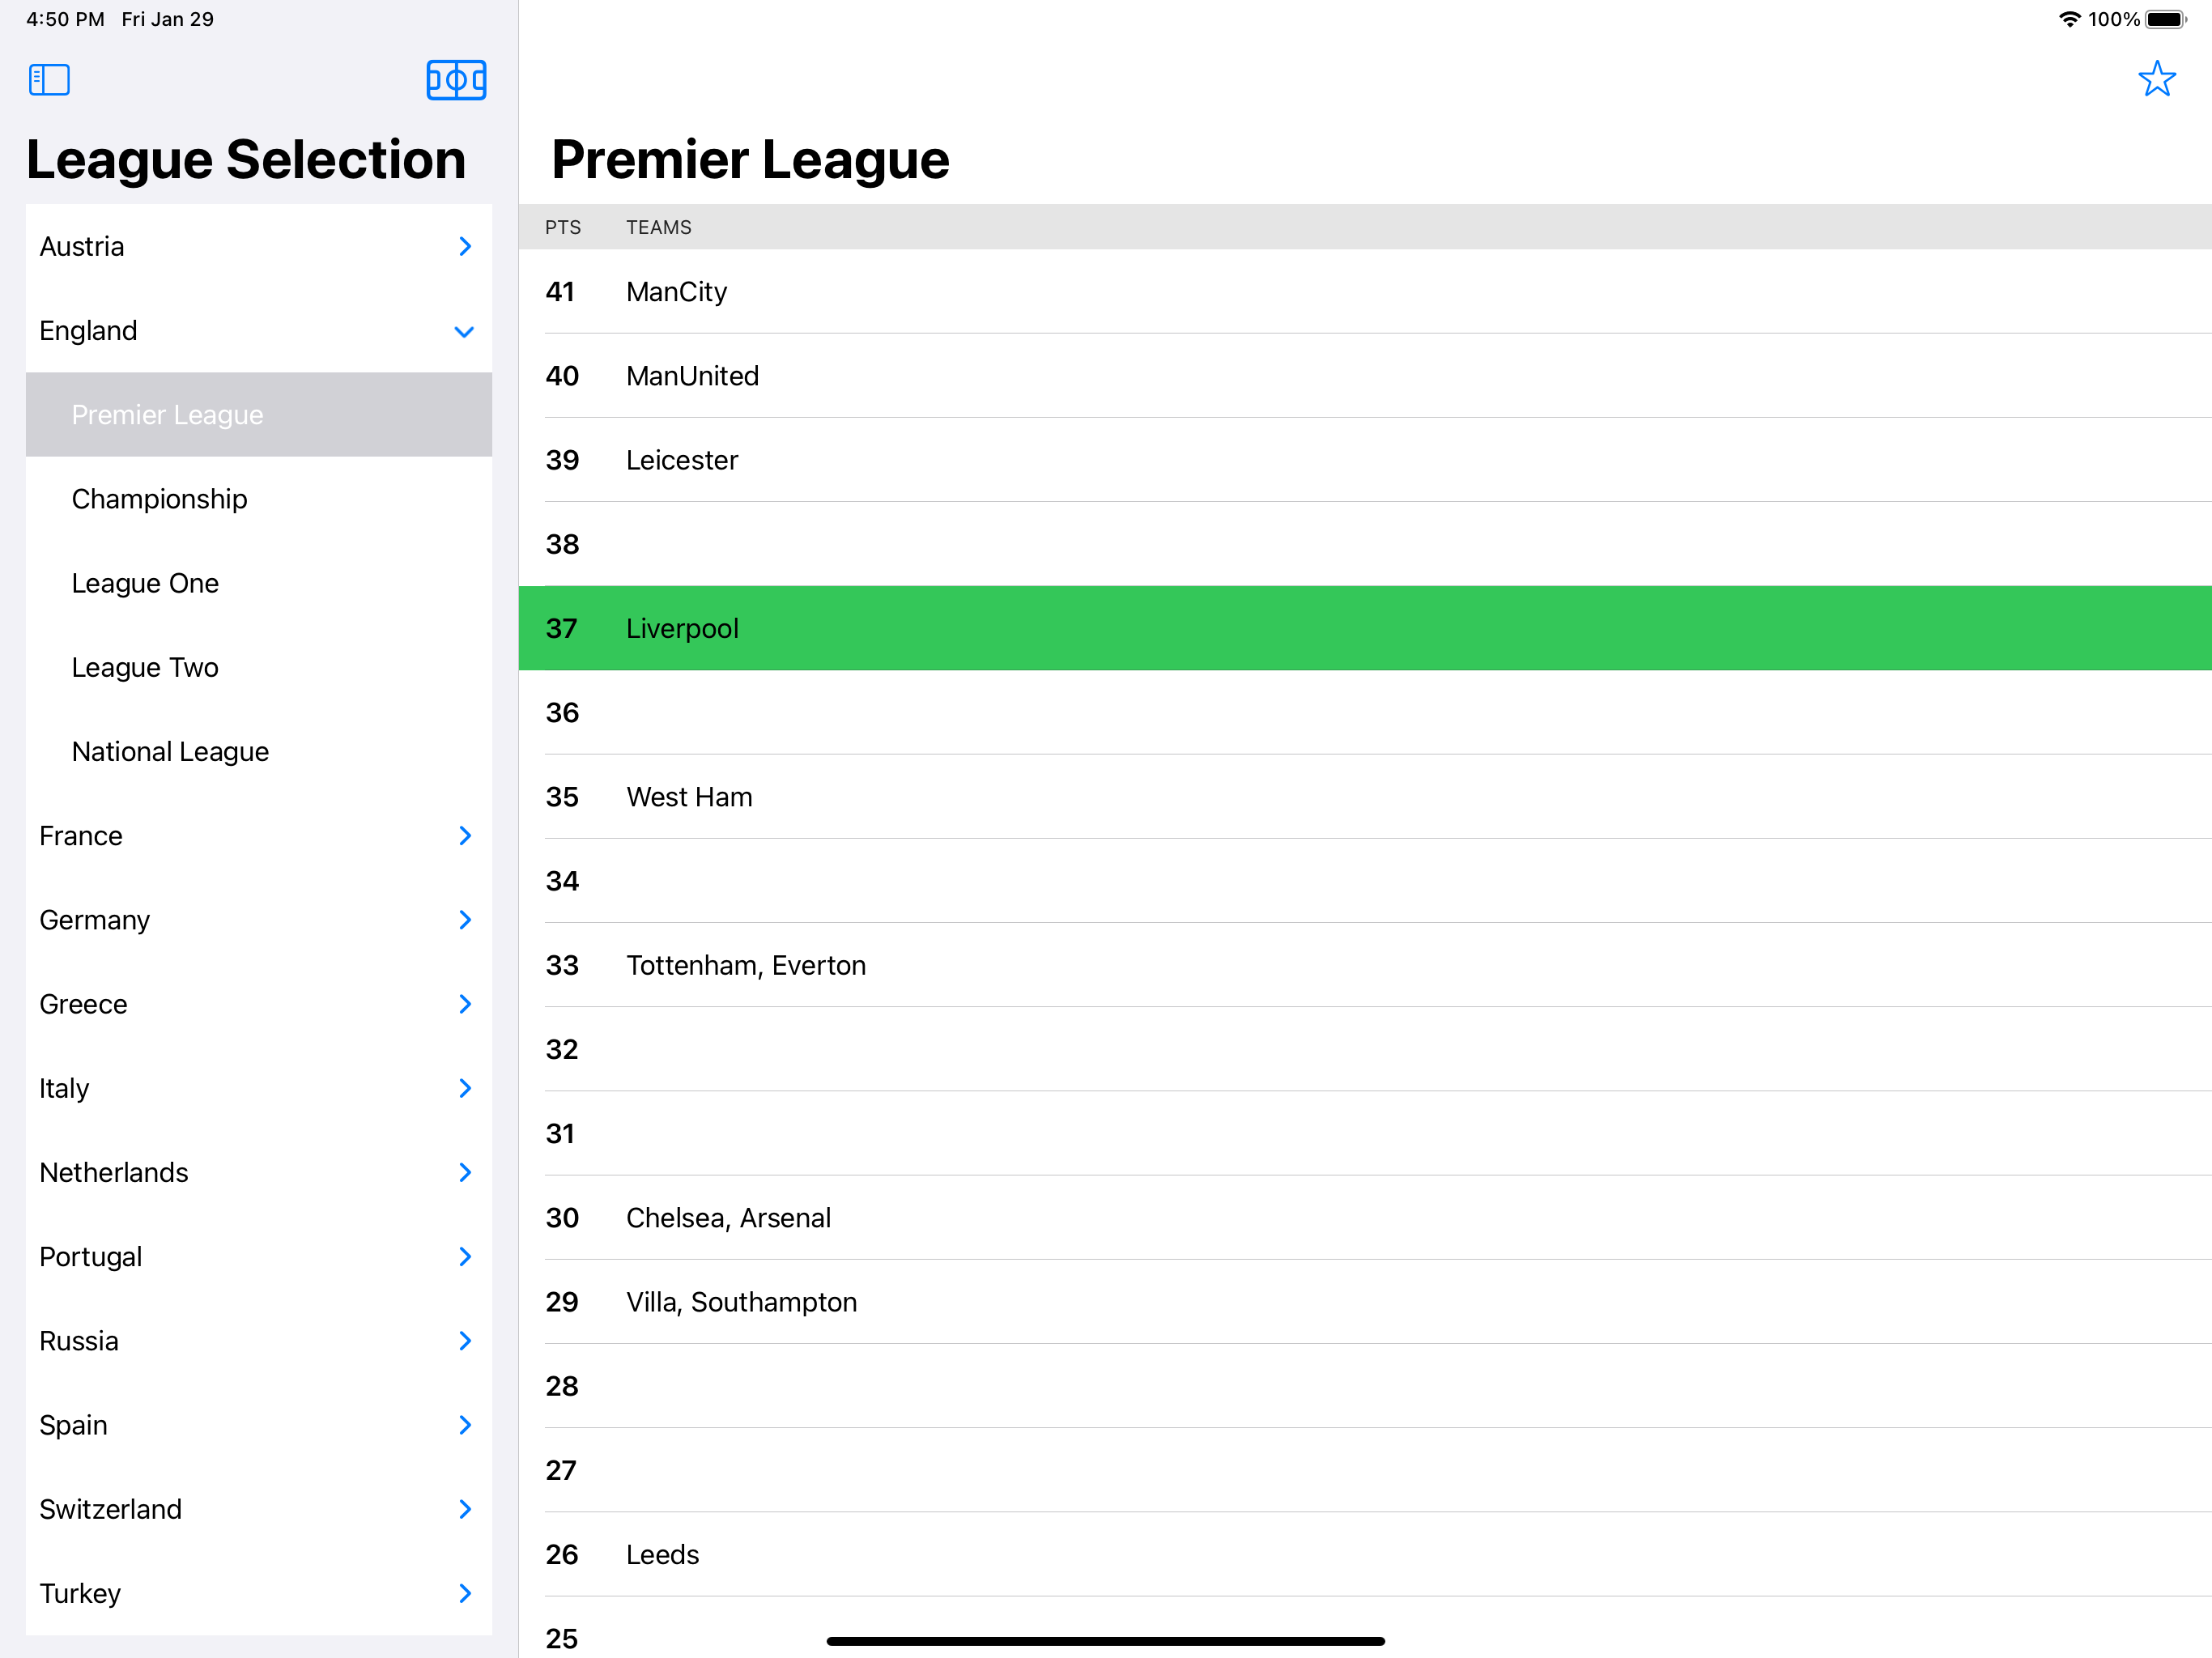Click the PTS column header
The height and width of the screenshot is (1658, 2212).
coord(563,227)
